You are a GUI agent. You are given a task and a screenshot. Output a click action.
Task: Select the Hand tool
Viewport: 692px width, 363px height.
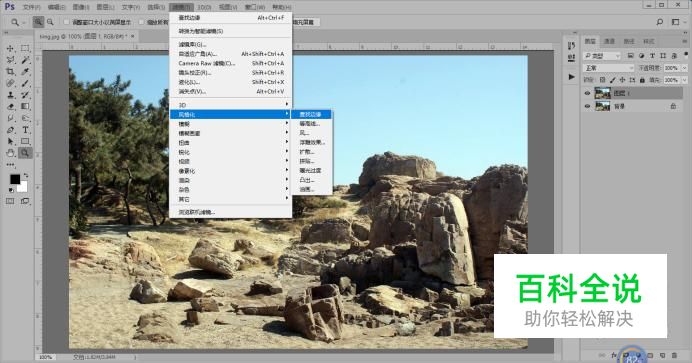pos(10,153)
